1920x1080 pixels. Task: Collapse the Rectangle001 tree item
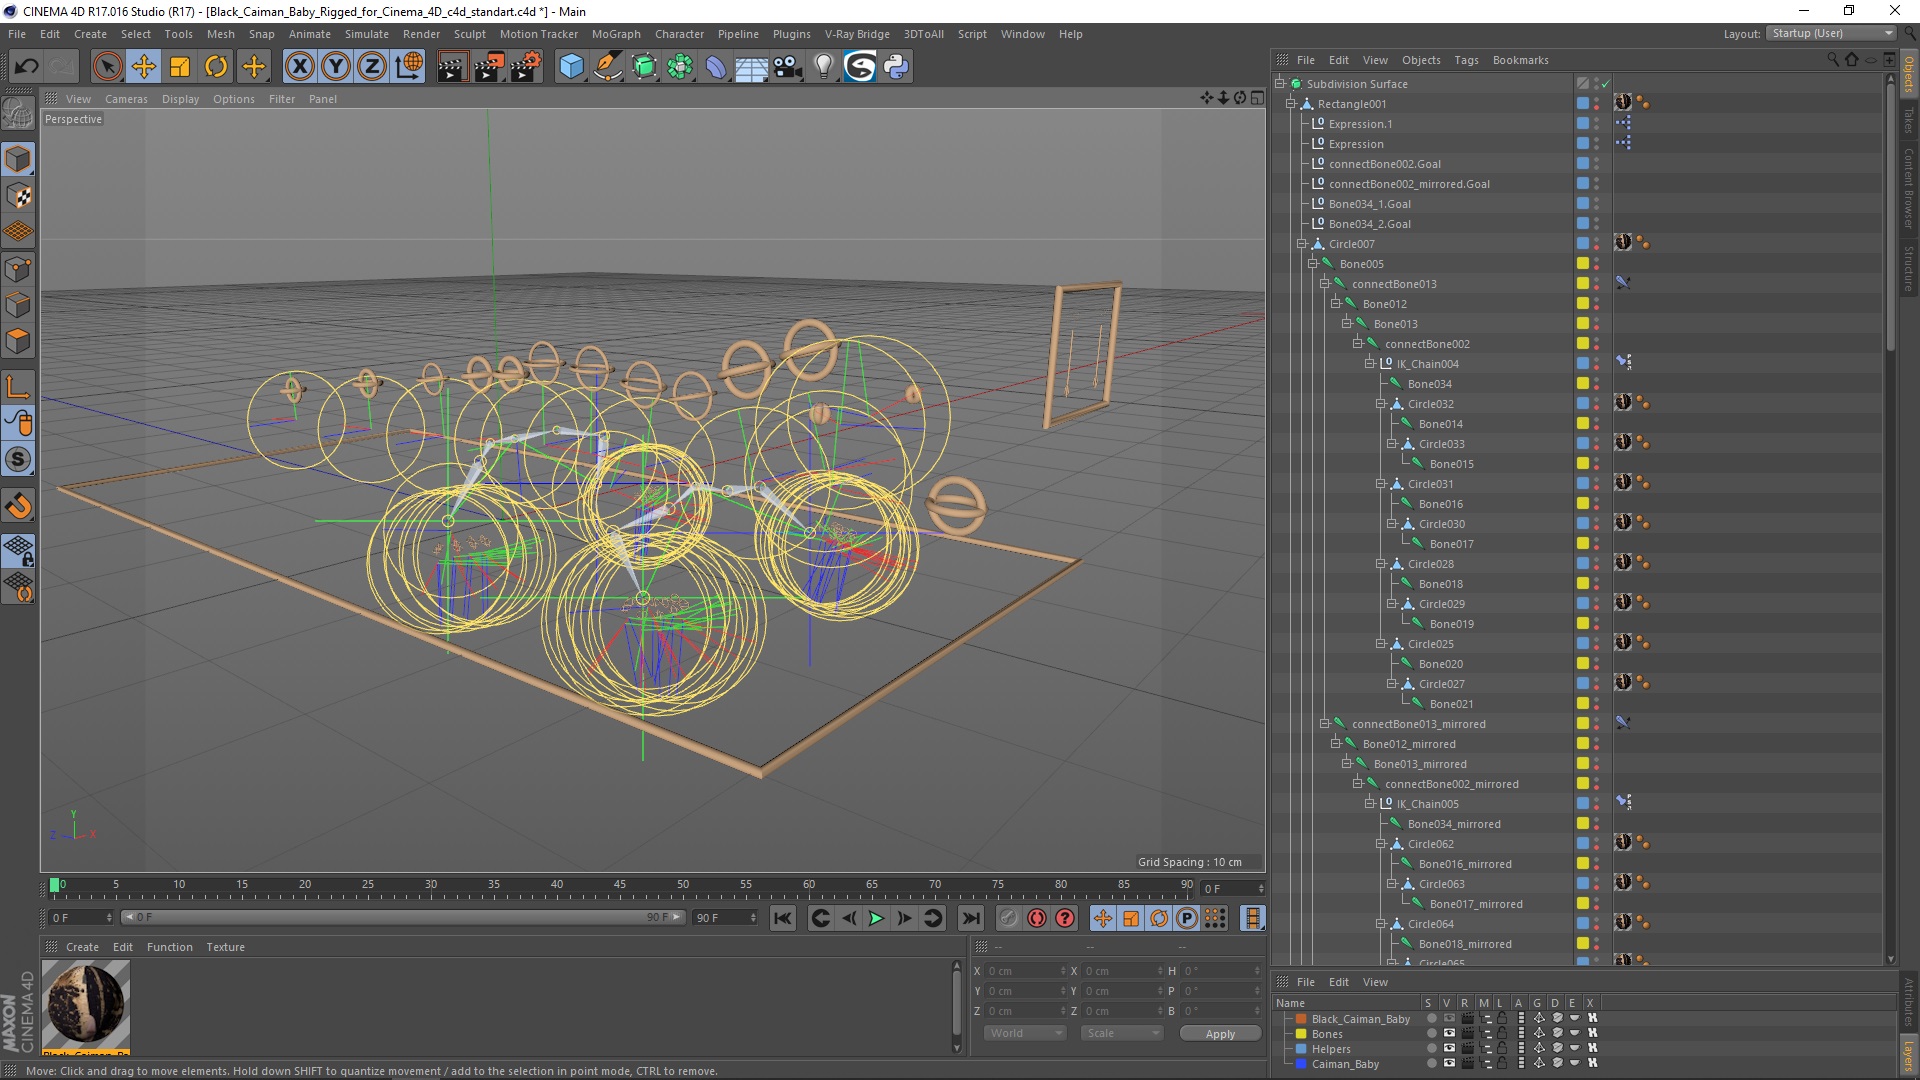click(1291, 104)
